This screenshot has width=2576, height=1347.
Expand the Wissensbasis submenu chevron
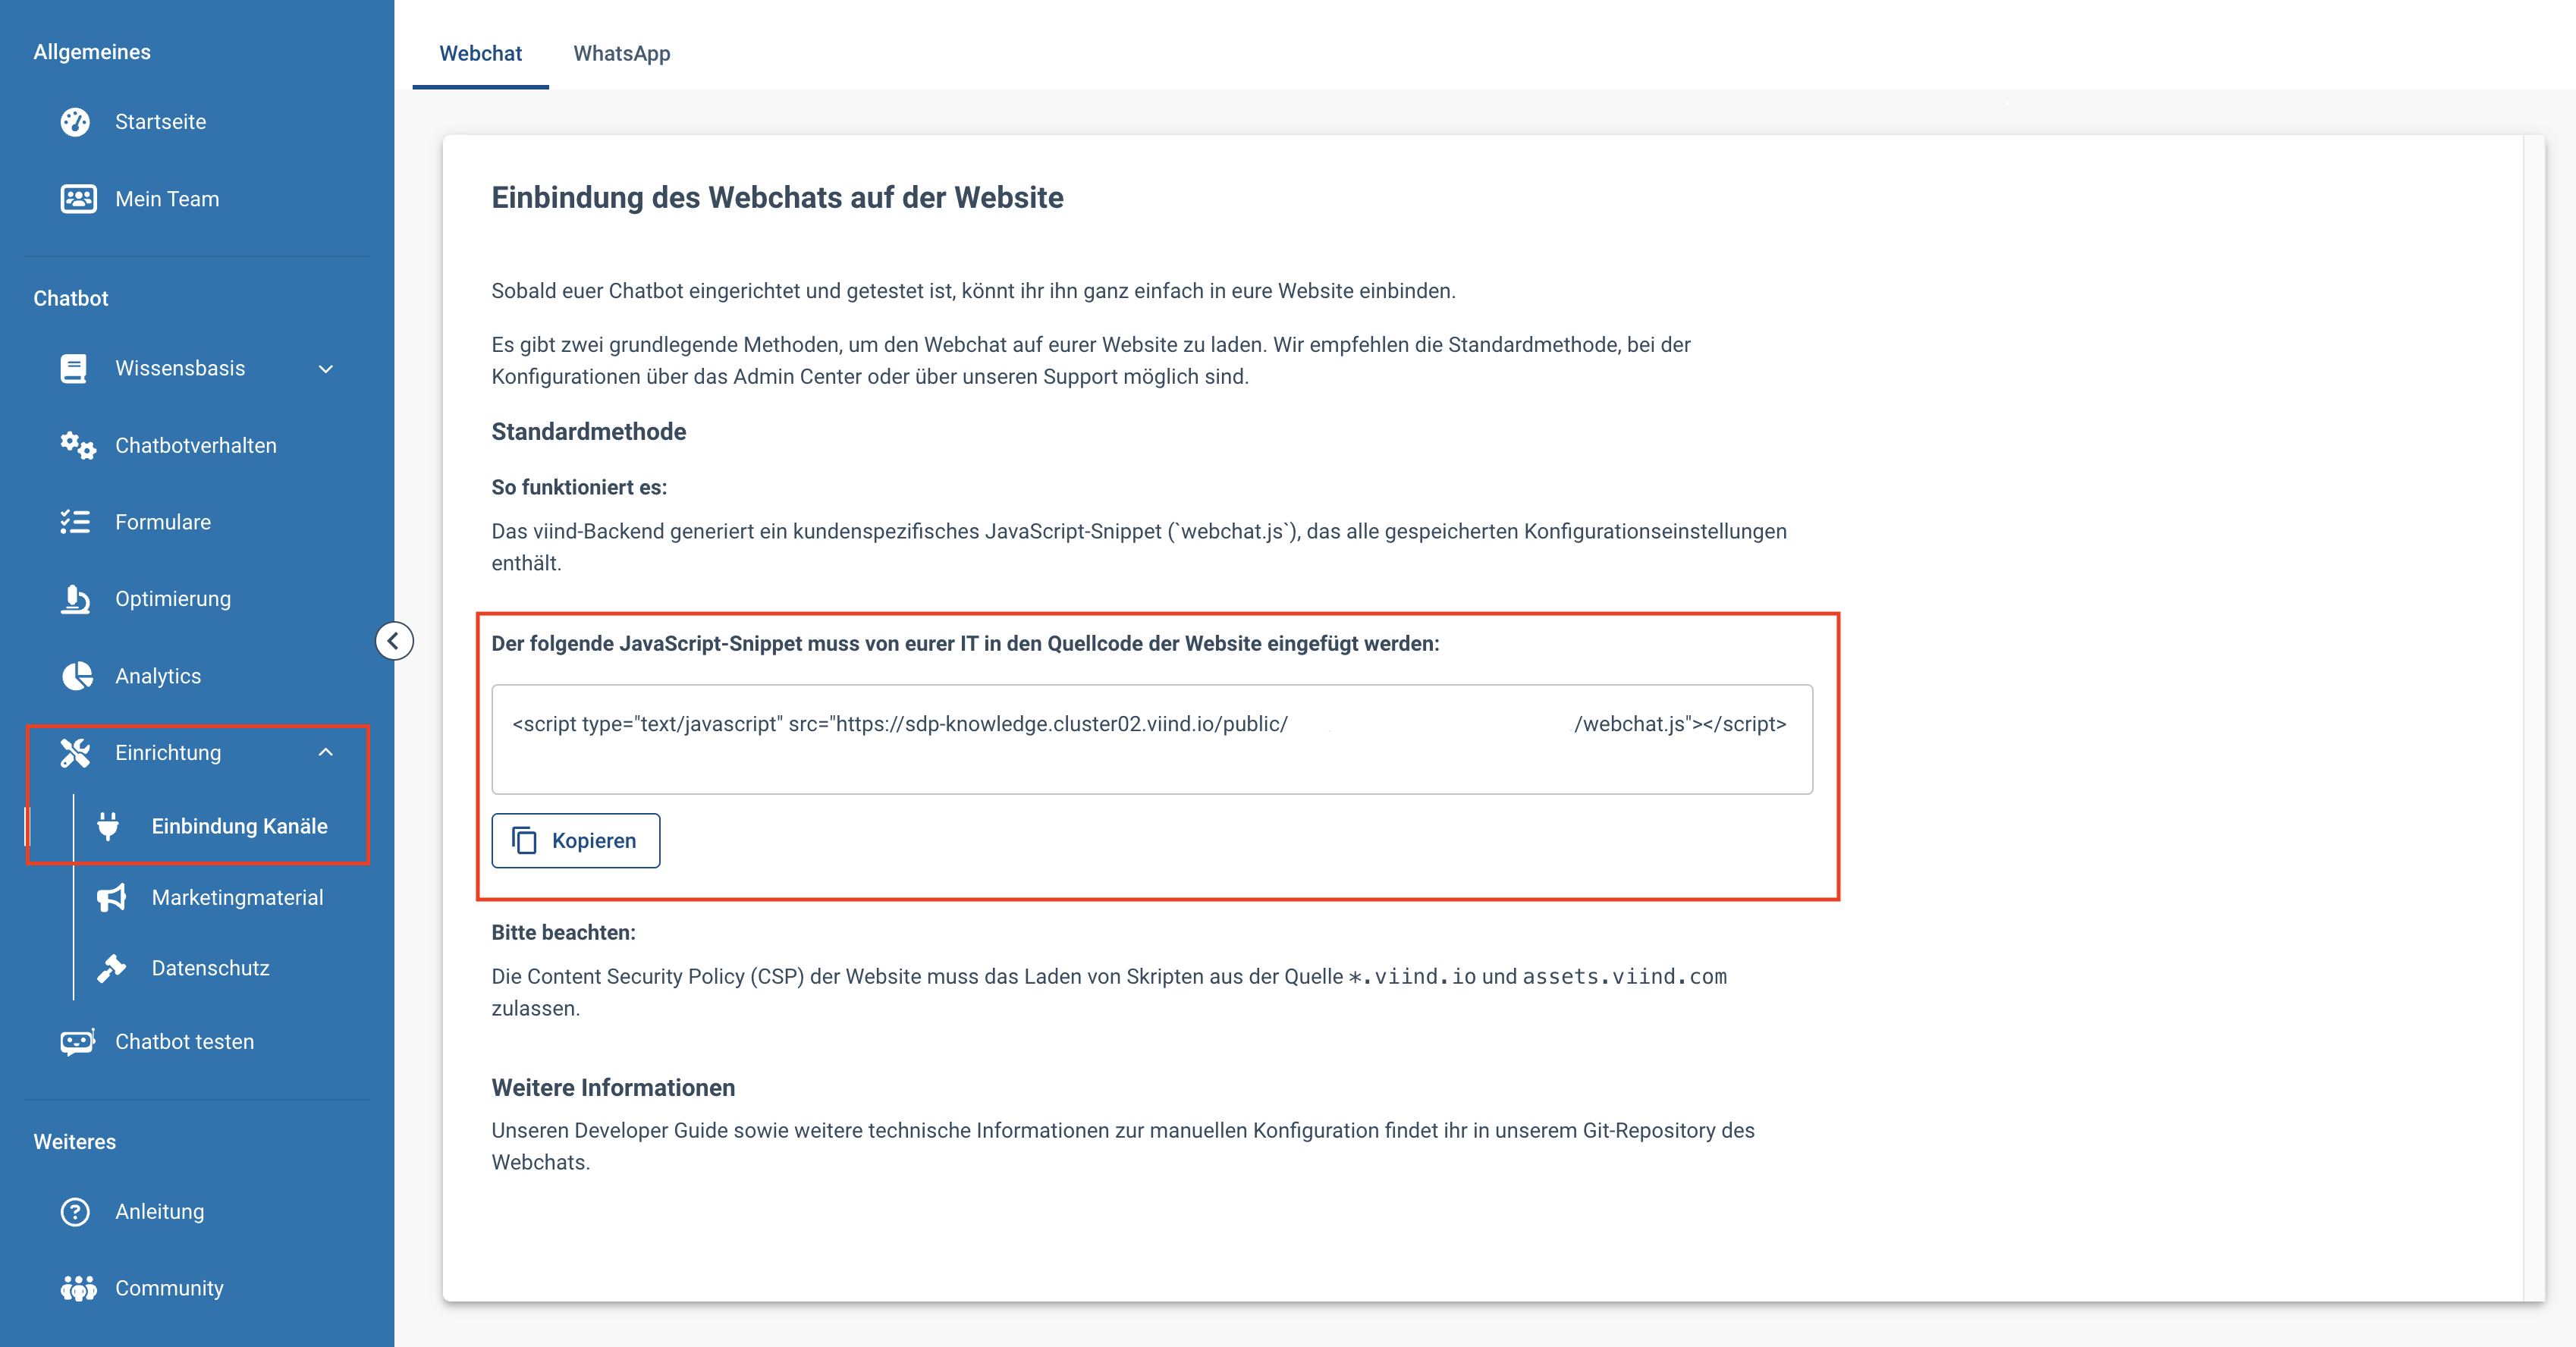[326, 369]
